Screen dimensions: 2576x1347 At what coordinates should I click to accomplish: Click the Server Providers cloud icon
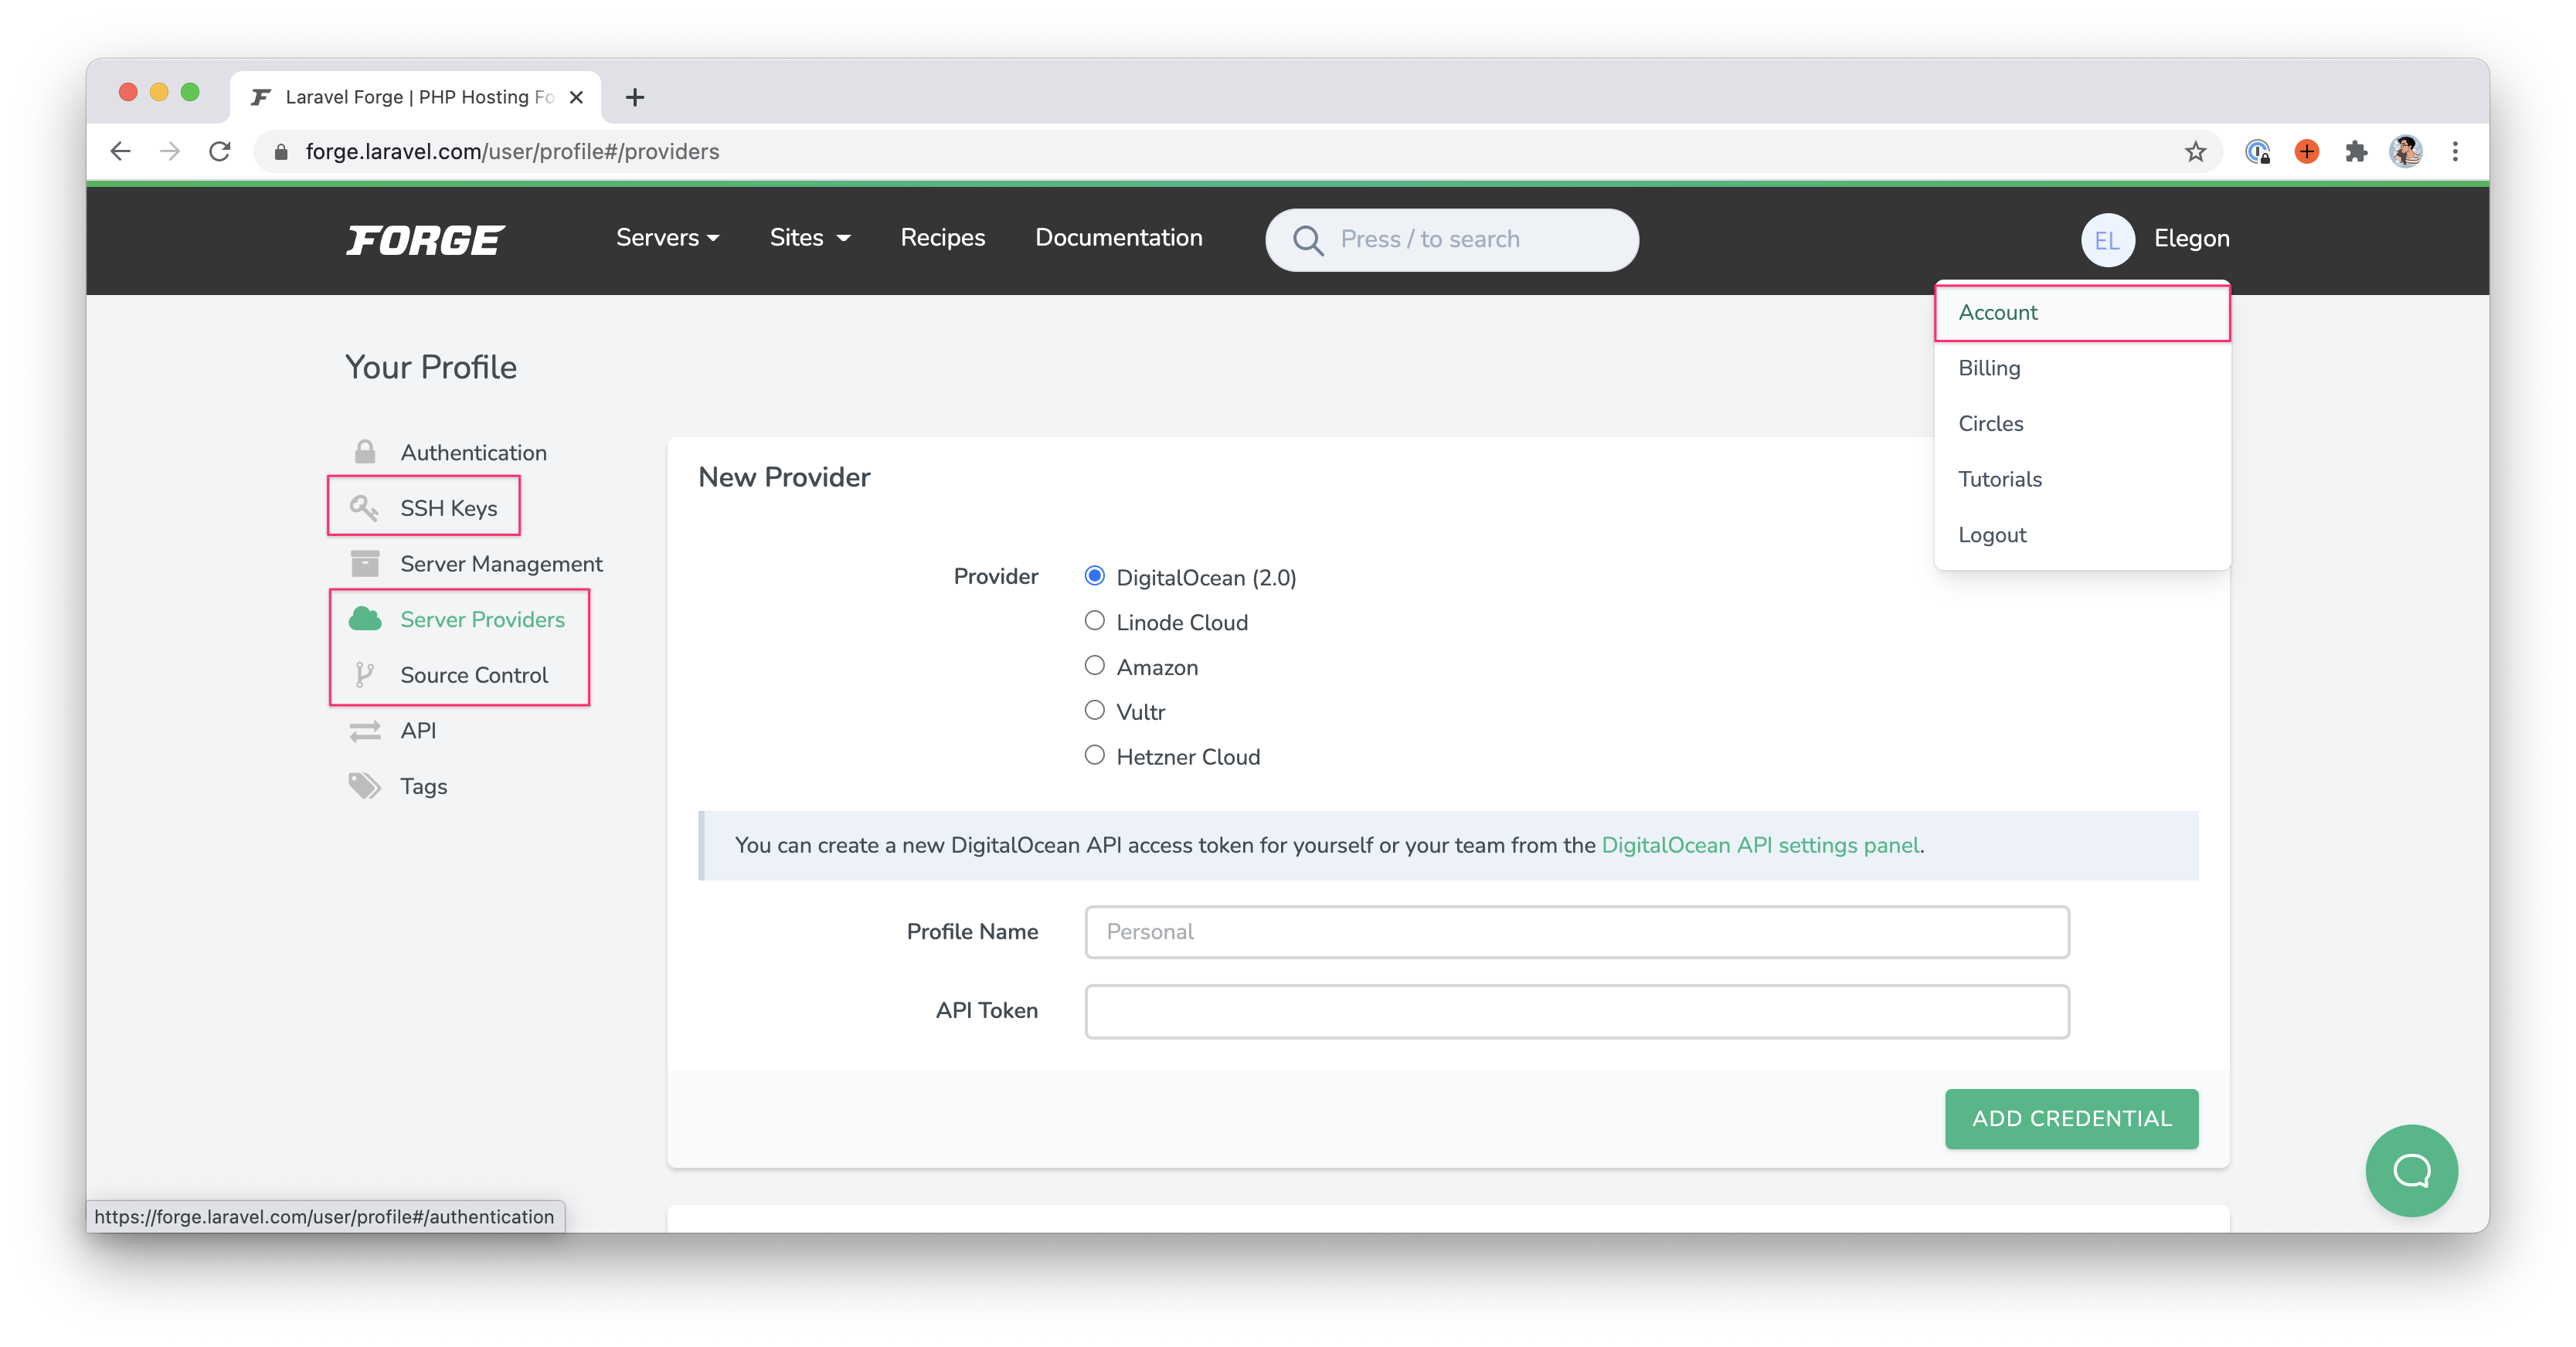point(363,618)
